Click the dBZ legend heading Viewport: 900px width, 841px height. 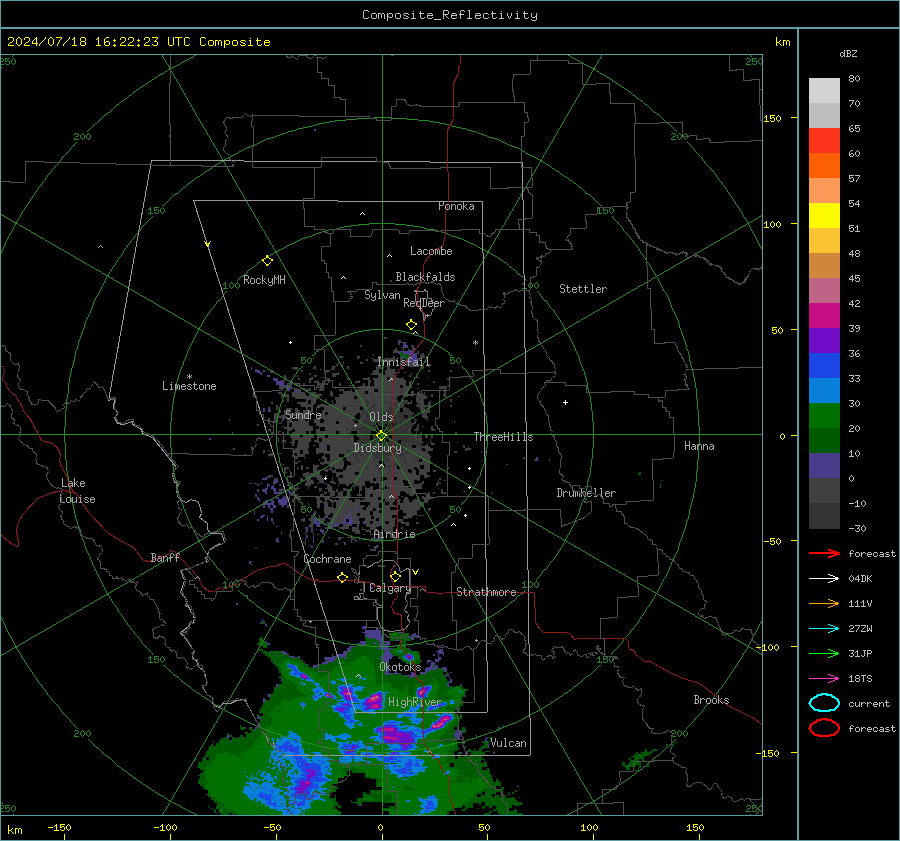click(848, 54)
